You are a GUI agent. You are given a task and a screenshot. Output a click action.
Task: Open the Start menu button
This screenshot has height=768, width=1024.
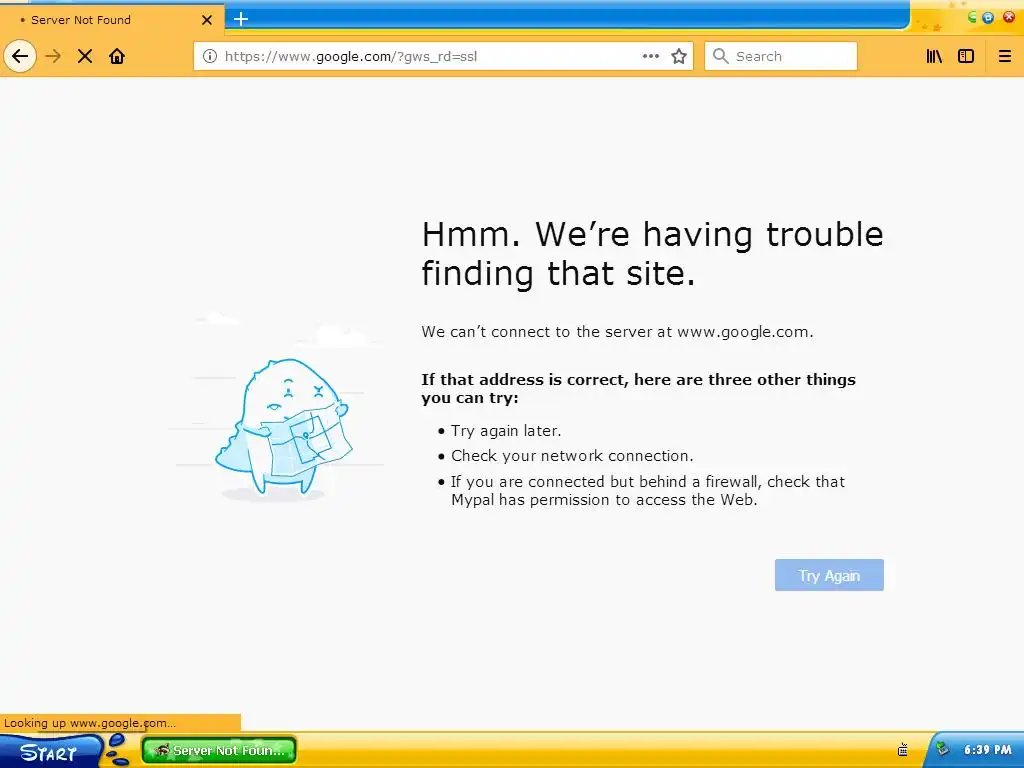coord(50,752)
